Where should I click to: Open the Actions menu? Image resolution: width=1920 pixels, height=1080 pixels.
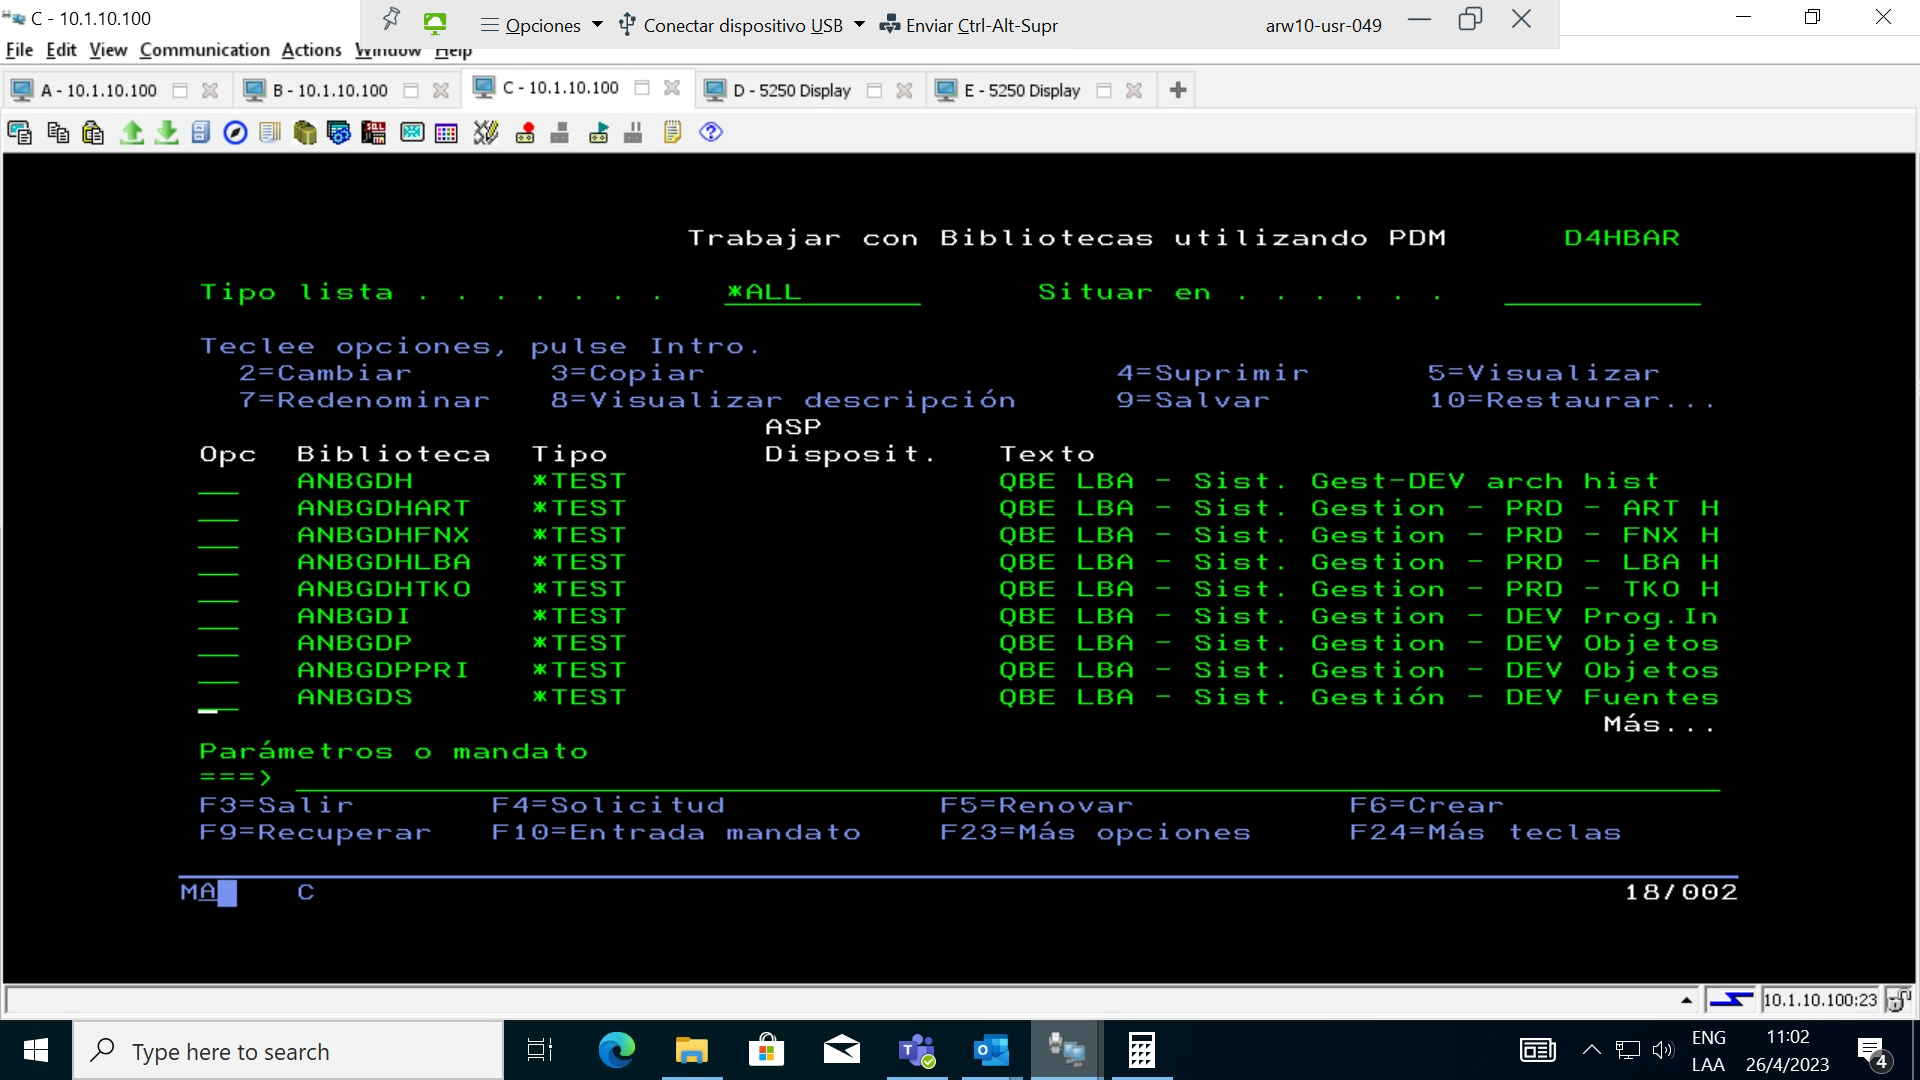tap(311, 50)
